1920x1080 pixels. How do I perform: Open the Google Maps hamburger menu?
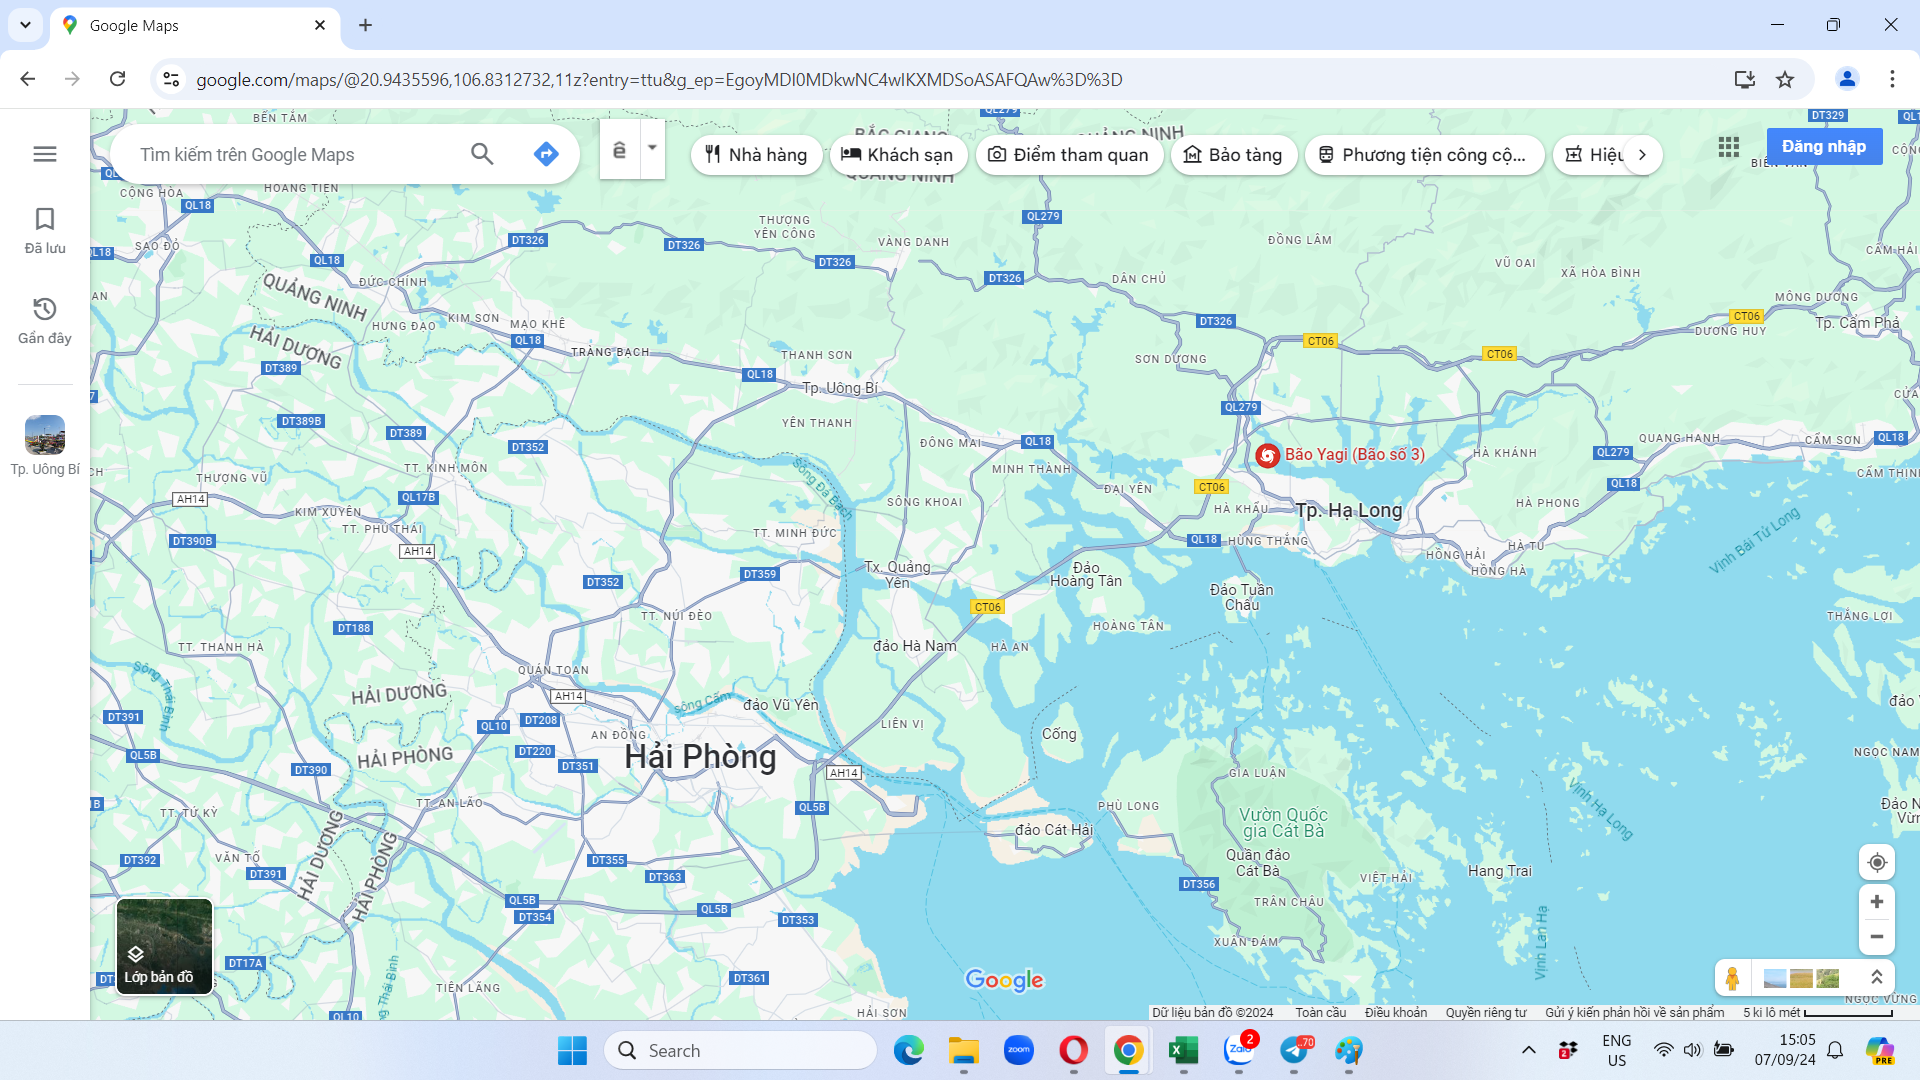pos(45,154)
